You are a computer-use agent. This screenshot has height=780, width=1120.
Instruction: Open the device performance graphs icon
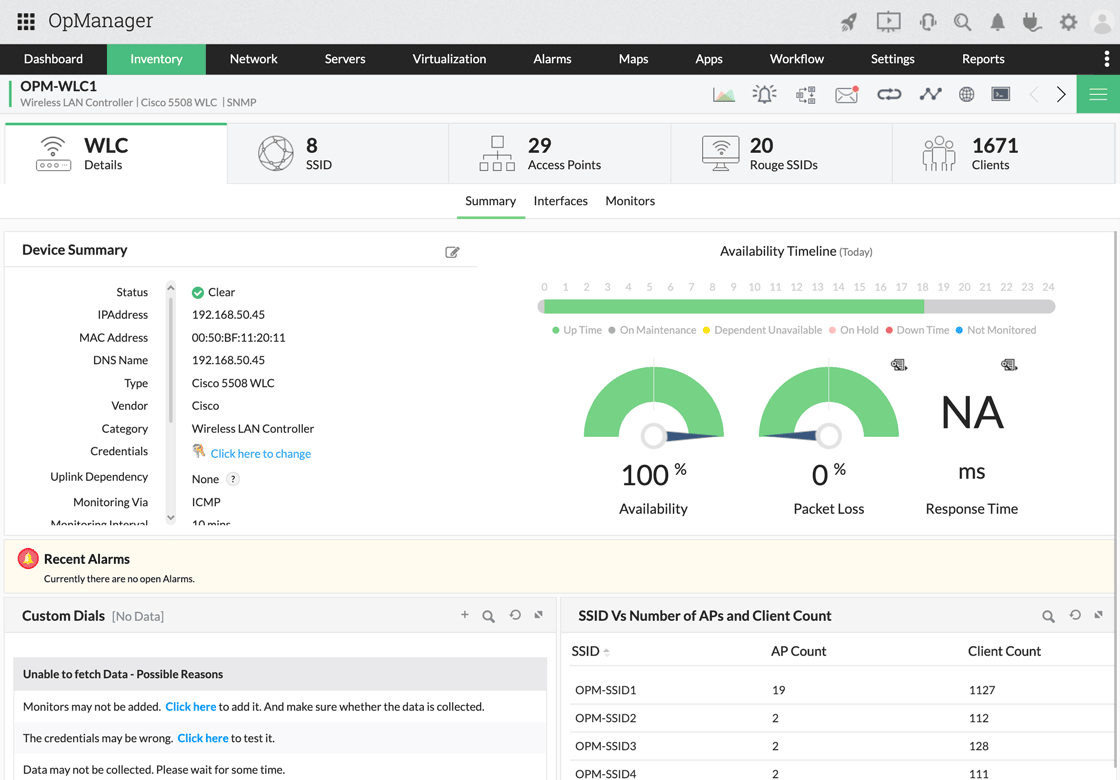[x=724, y=93]
